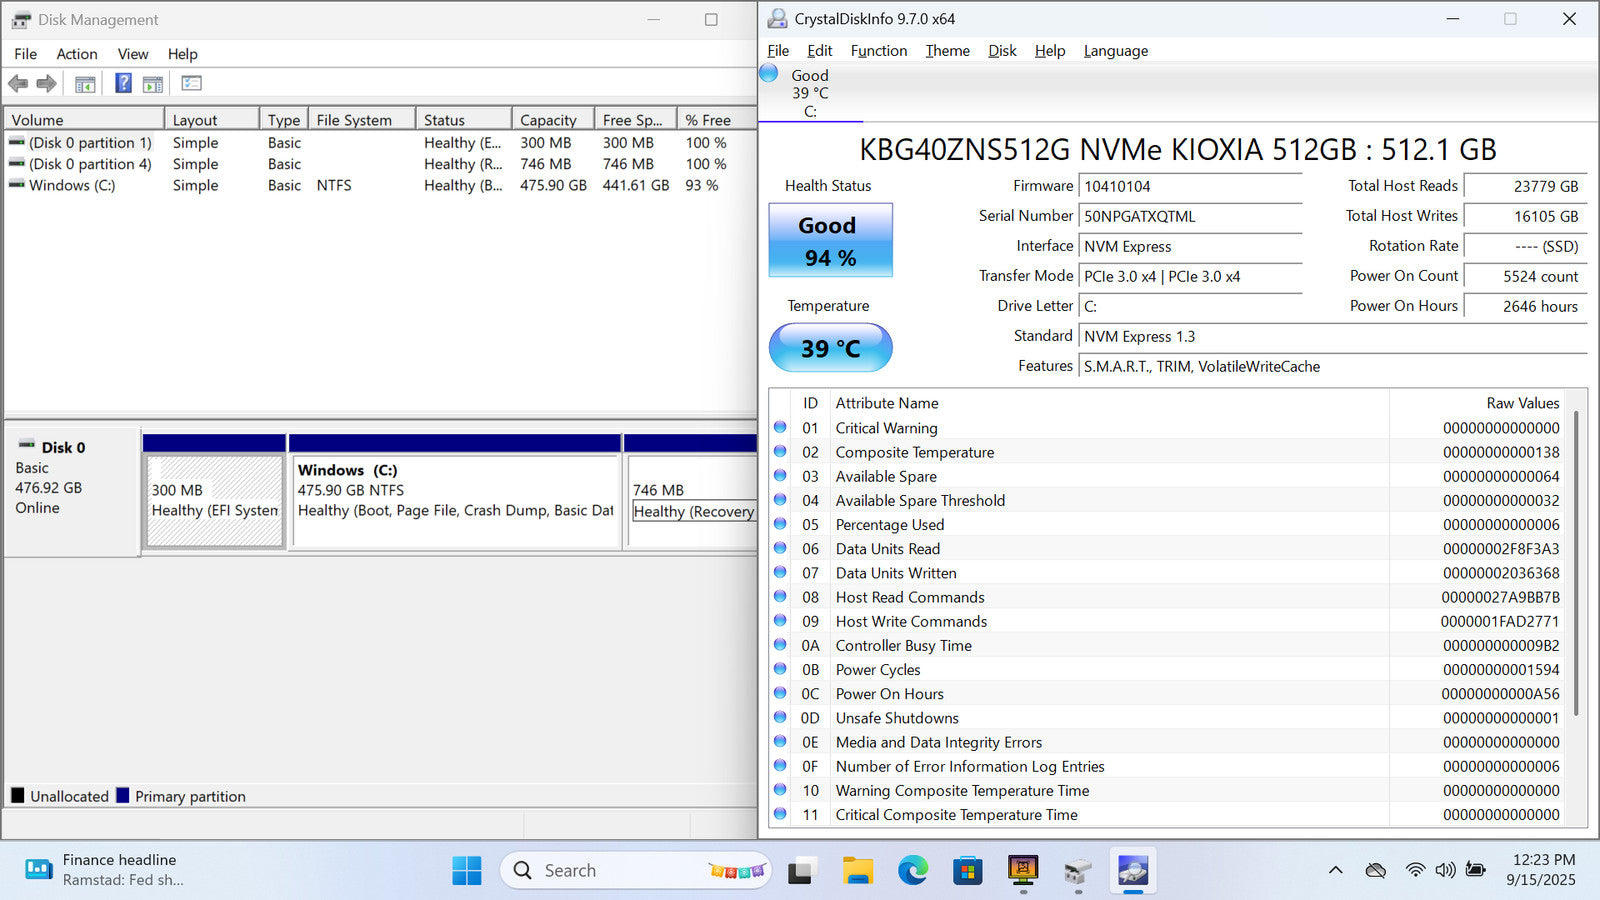
Task: Sort volumes by the Capacity column header
Action: [548, 120]
